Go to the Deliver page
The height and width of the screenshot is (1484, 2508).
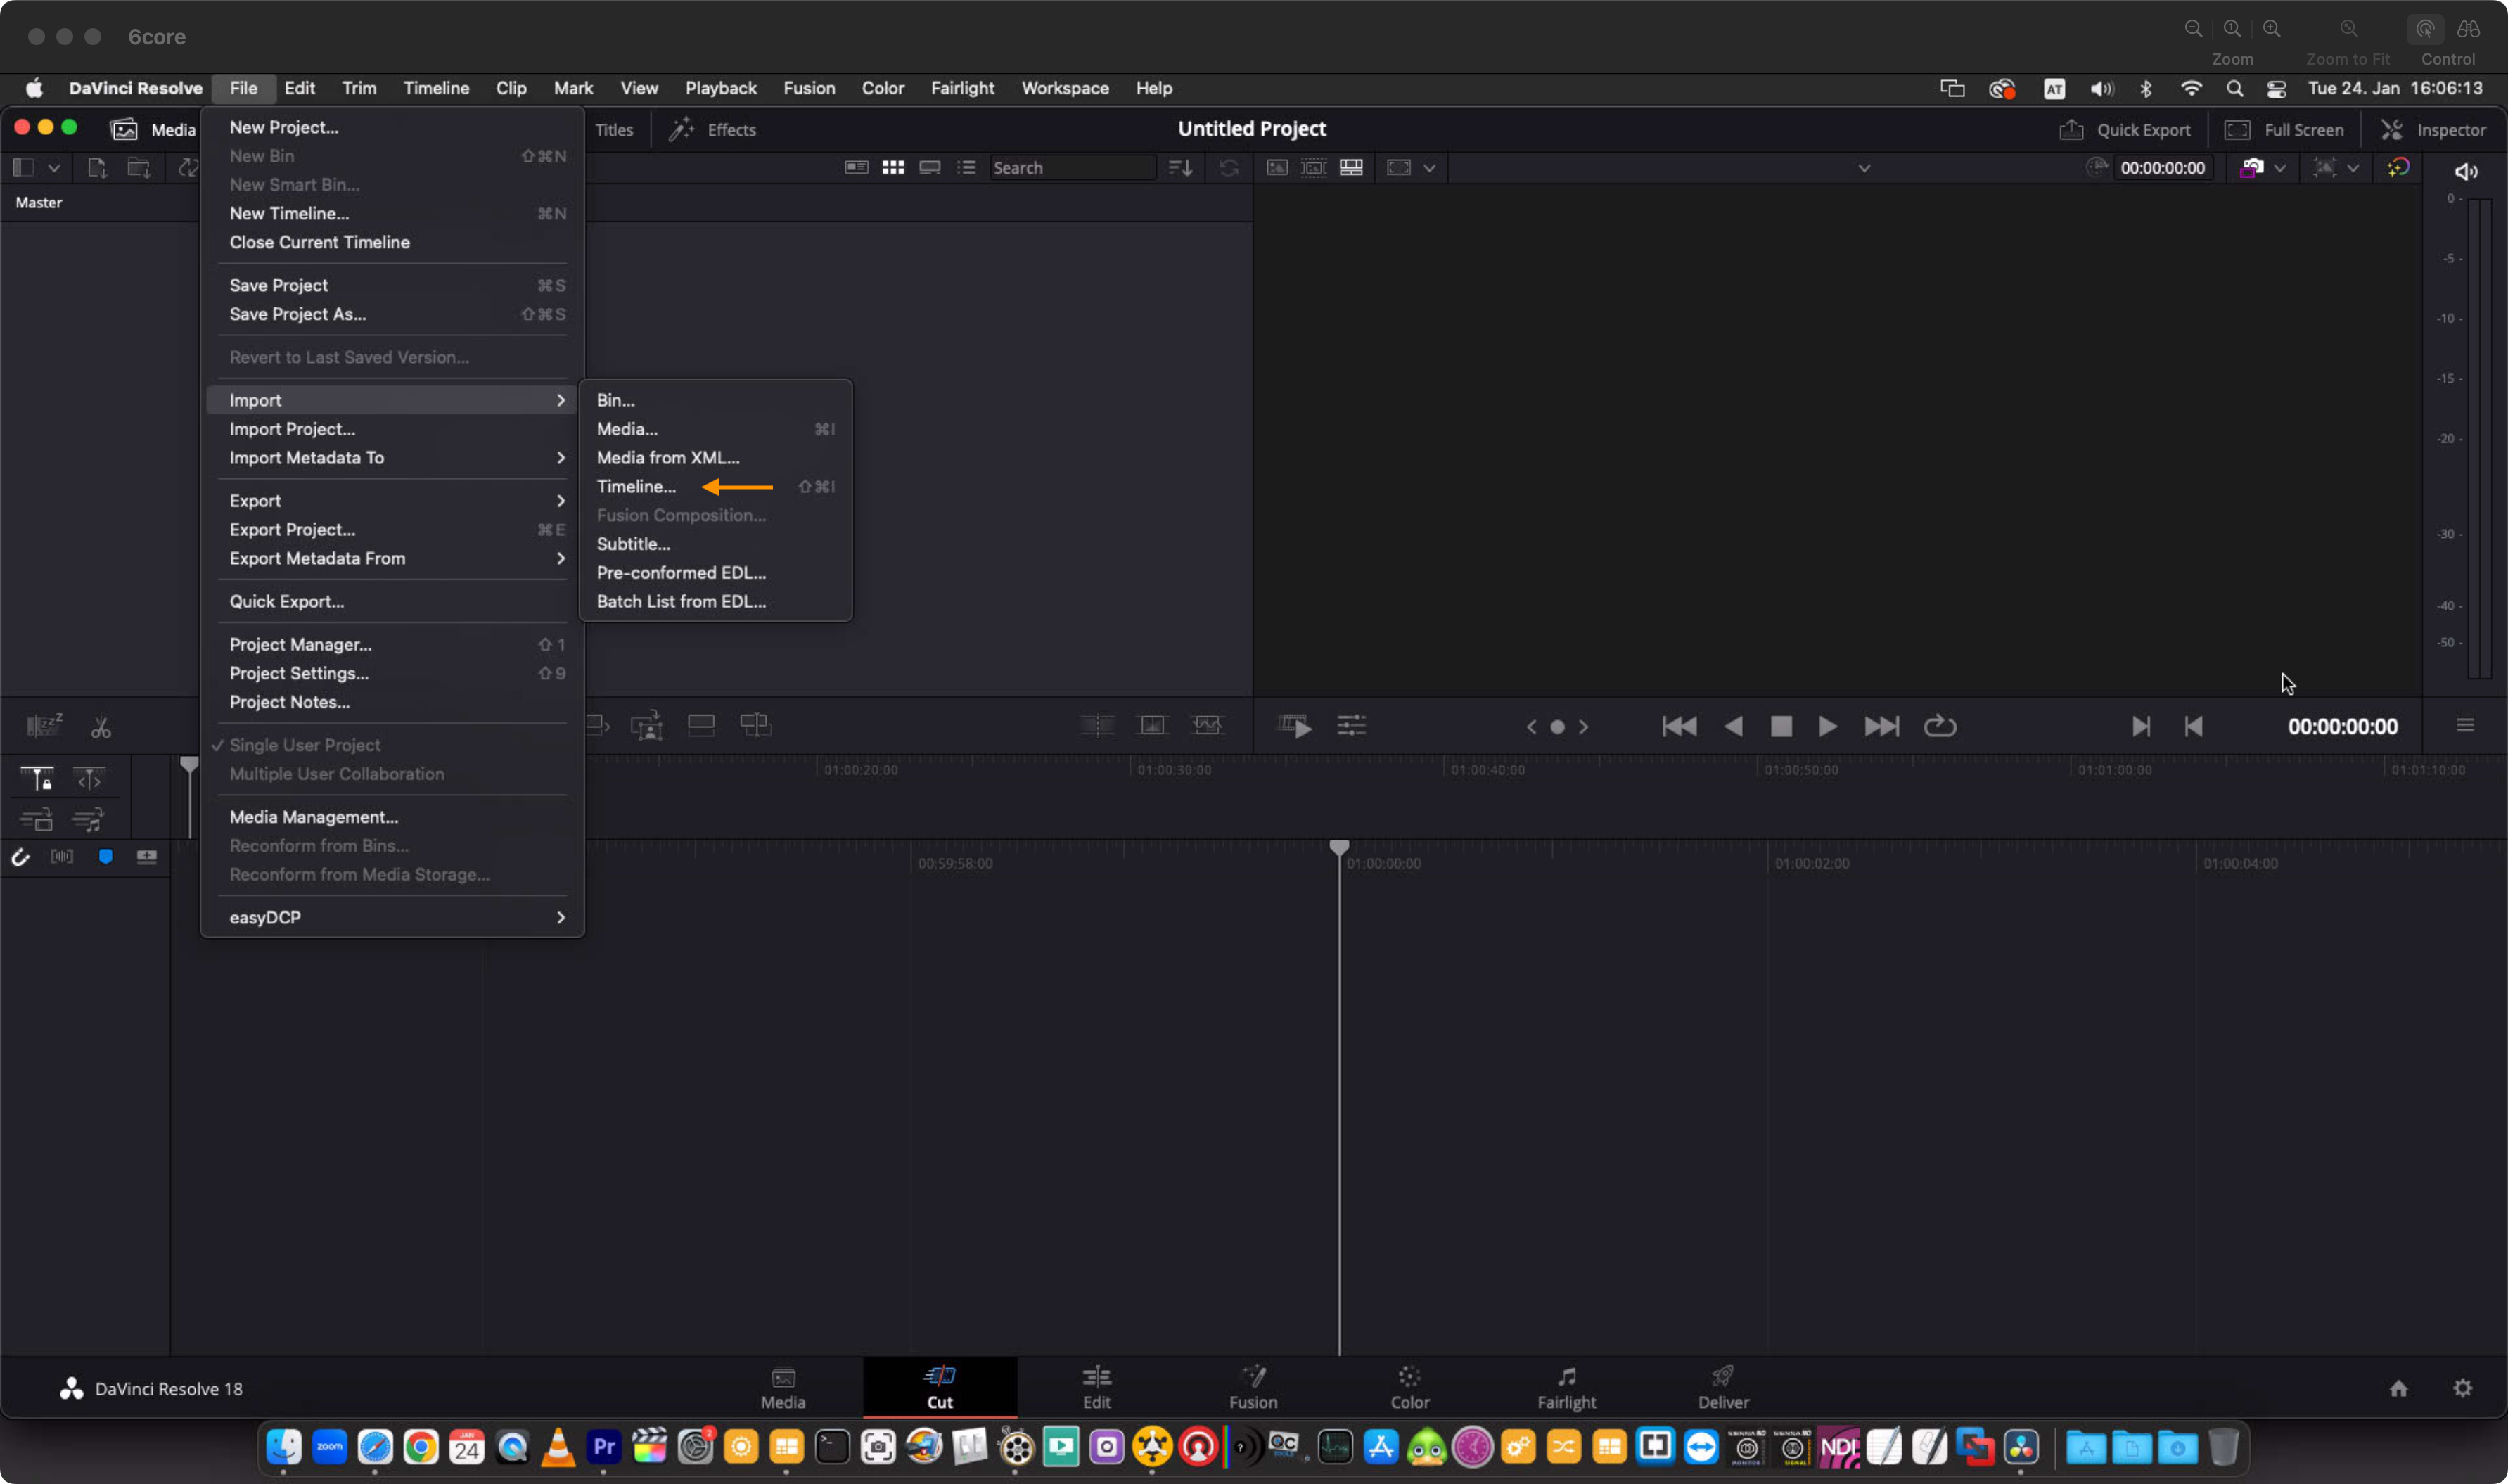(1723, 1387)
